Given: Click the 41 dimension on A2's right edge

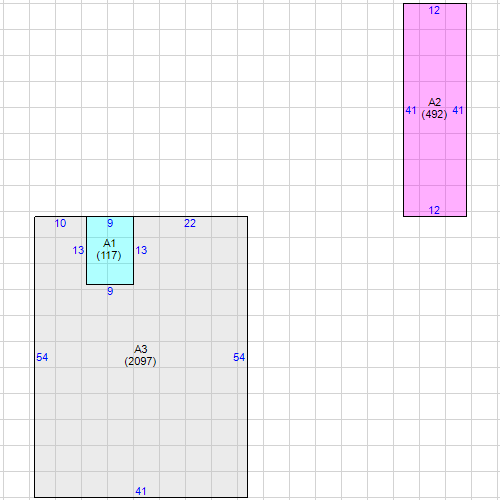Looking at the screenshot, I should 458,110.
